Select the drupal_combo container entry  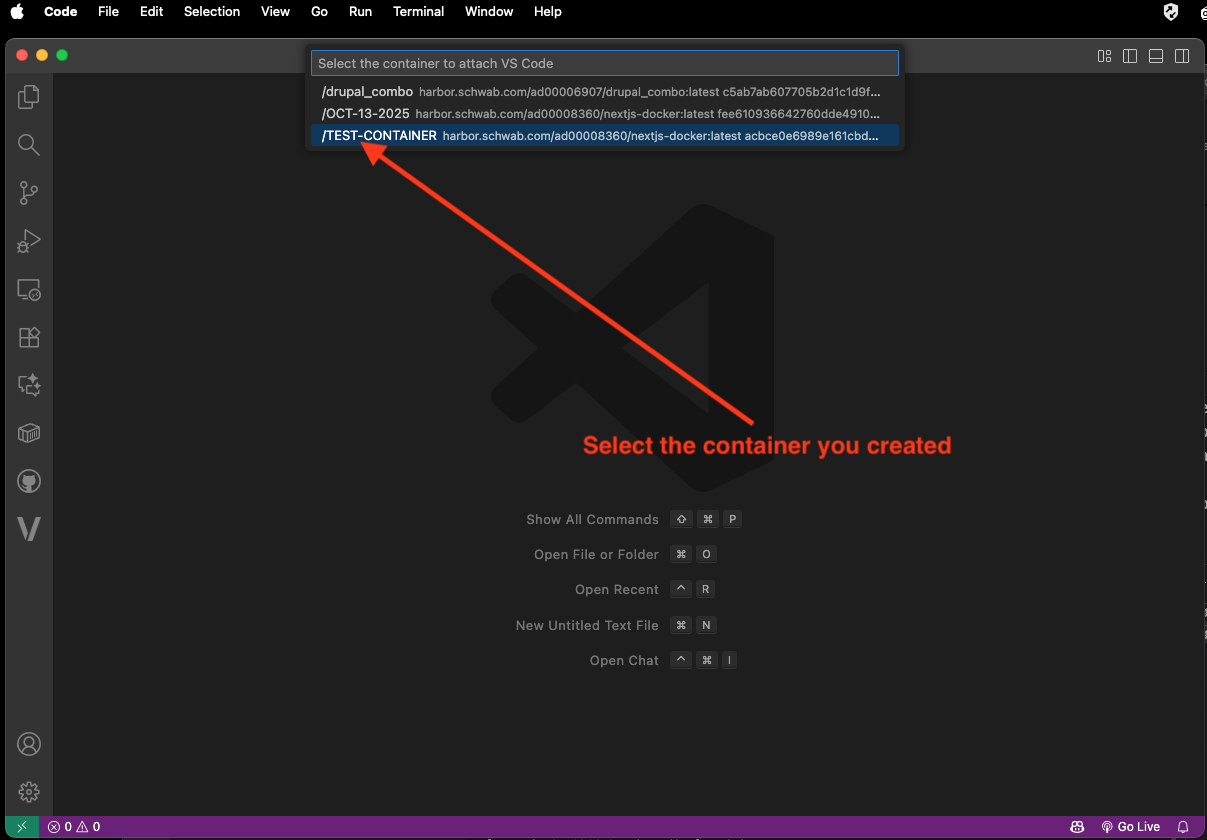604,91
